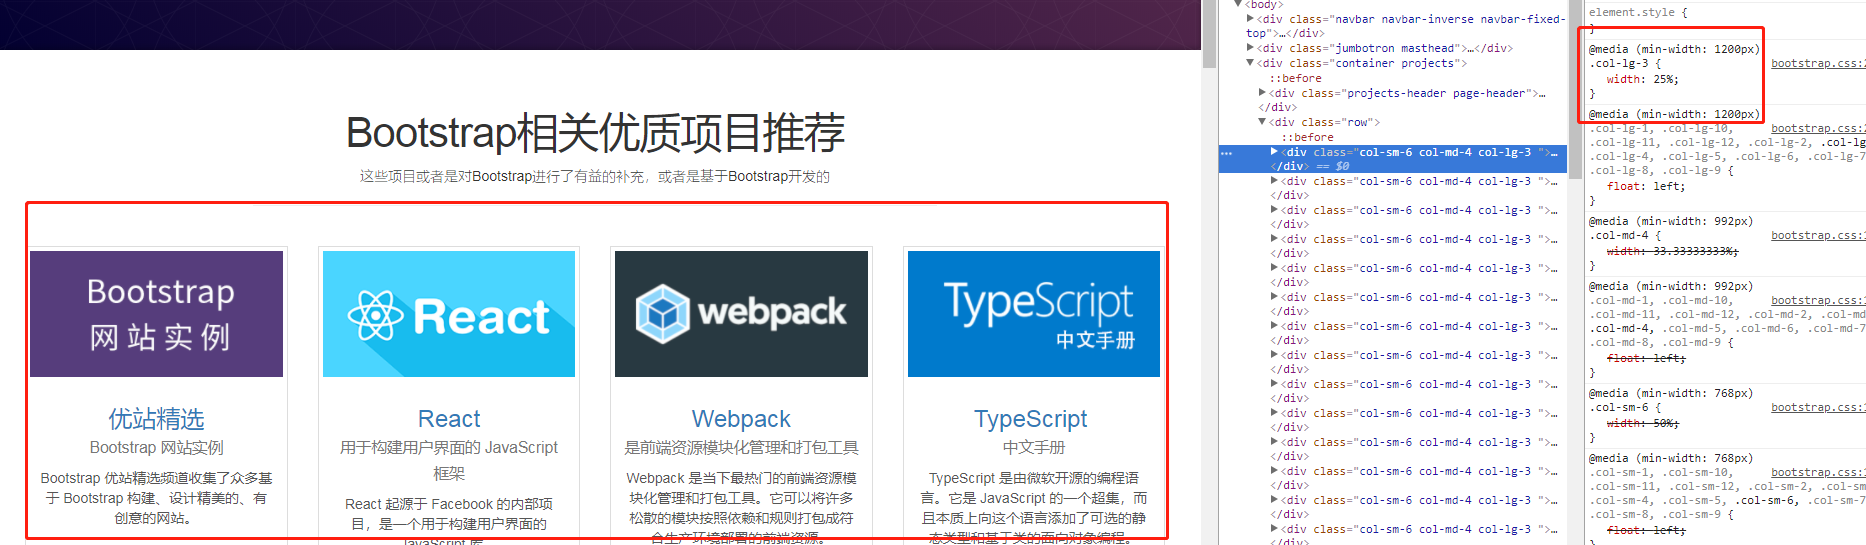Click the 中文手册 subtitle under TypeScript
This screenshot has height=545, width=1866.
(1034, 448)
